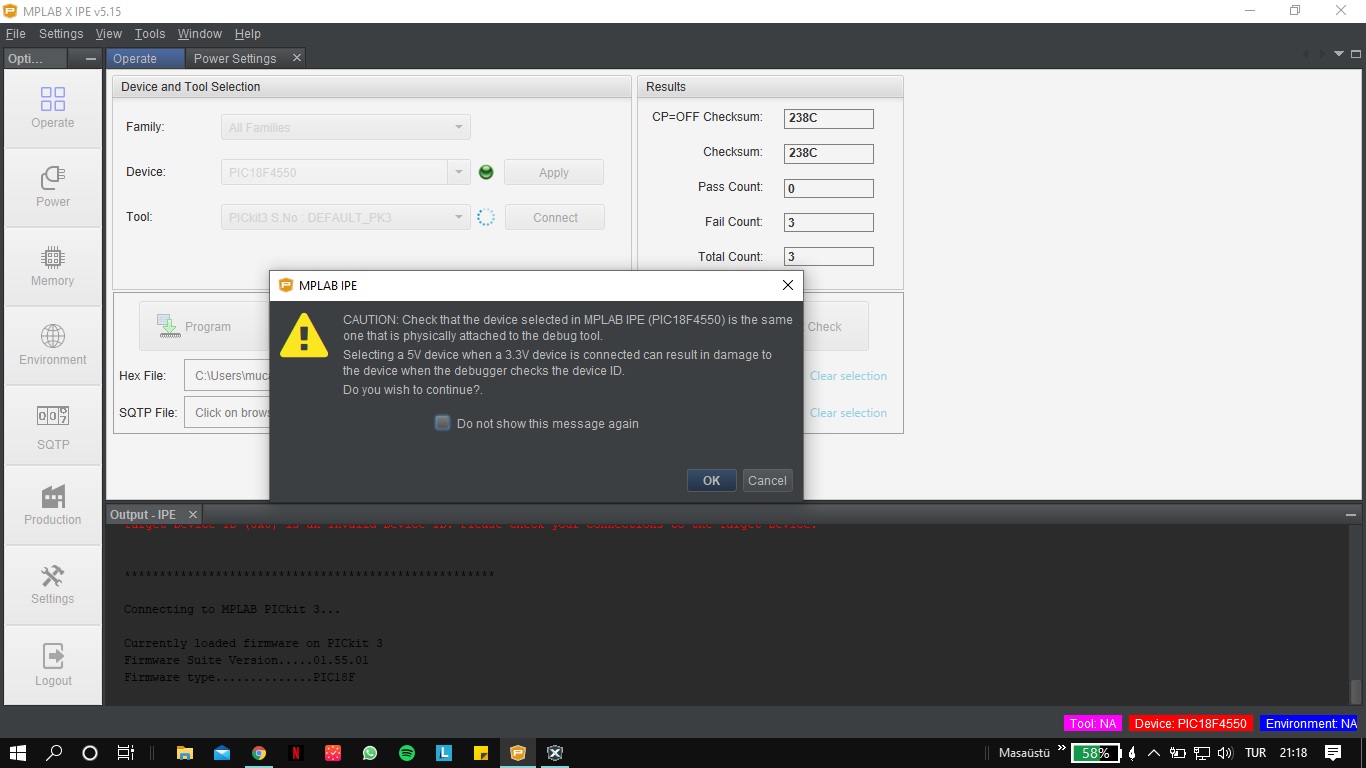This screenshot has width=1366, height=768.
Task: Open the Memory panel in the sidebar
Action: pos(53,266)
